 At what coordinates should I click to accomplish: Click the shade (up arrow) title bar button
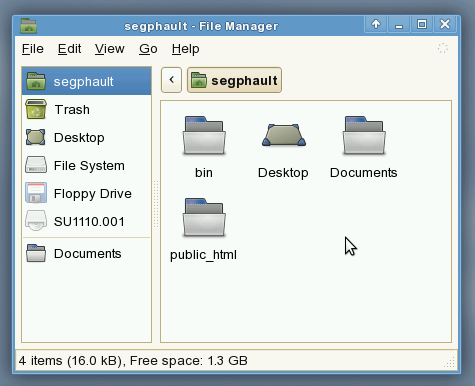[x=376, y=24]
